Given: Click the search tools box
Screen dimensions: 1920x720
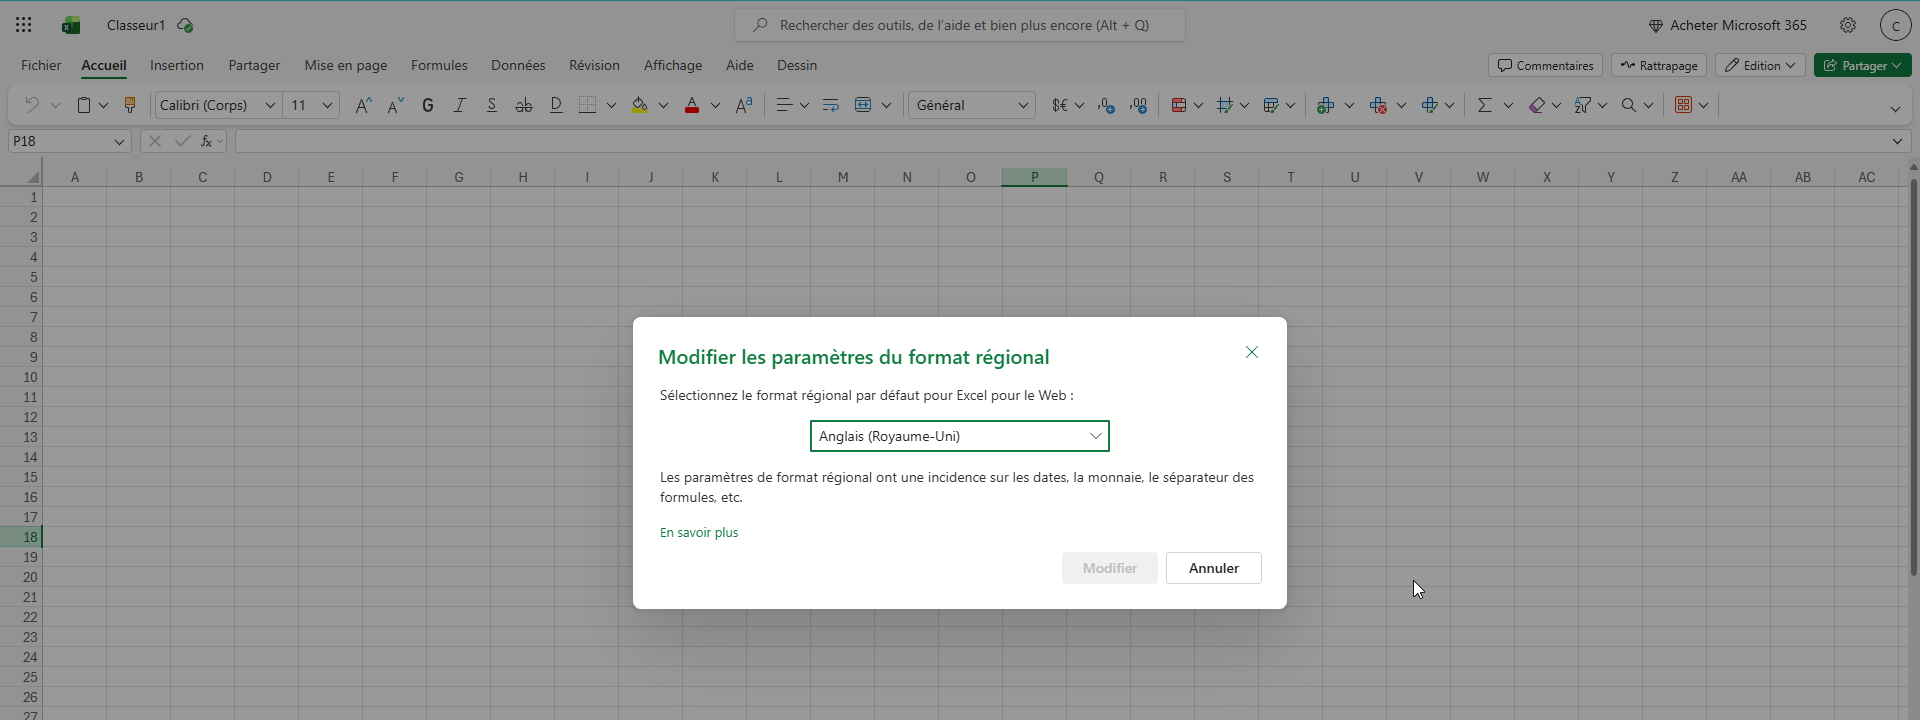Looking at the screenshot, I should (960, 25).
